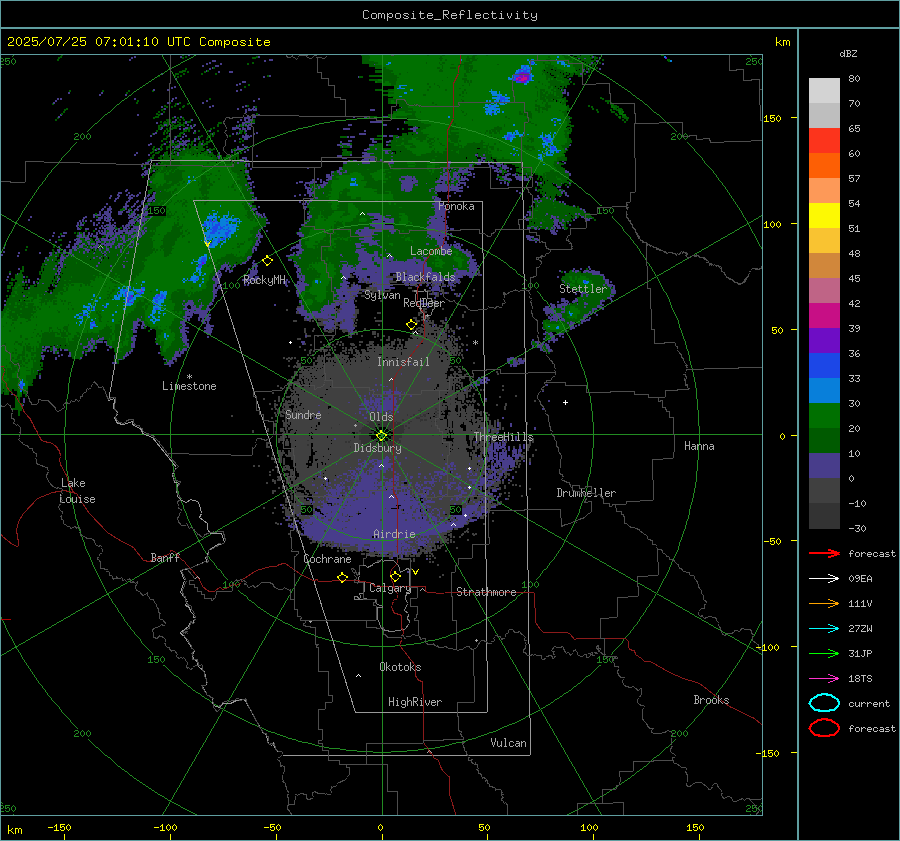900x841 pixels.
Task: Click the white plus marker west of Hanna
Action: (565, 402)
